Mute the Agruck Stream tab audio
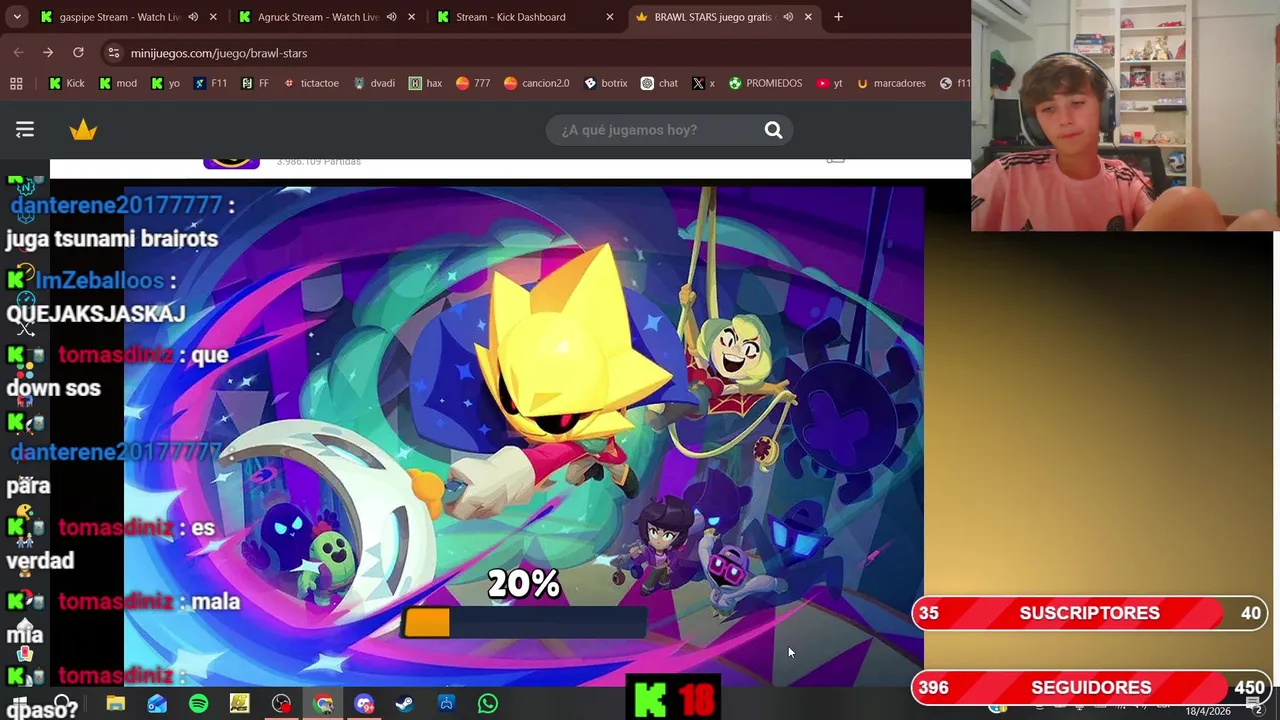This screenshot has height=720, width=1280. tap(391, 17)
